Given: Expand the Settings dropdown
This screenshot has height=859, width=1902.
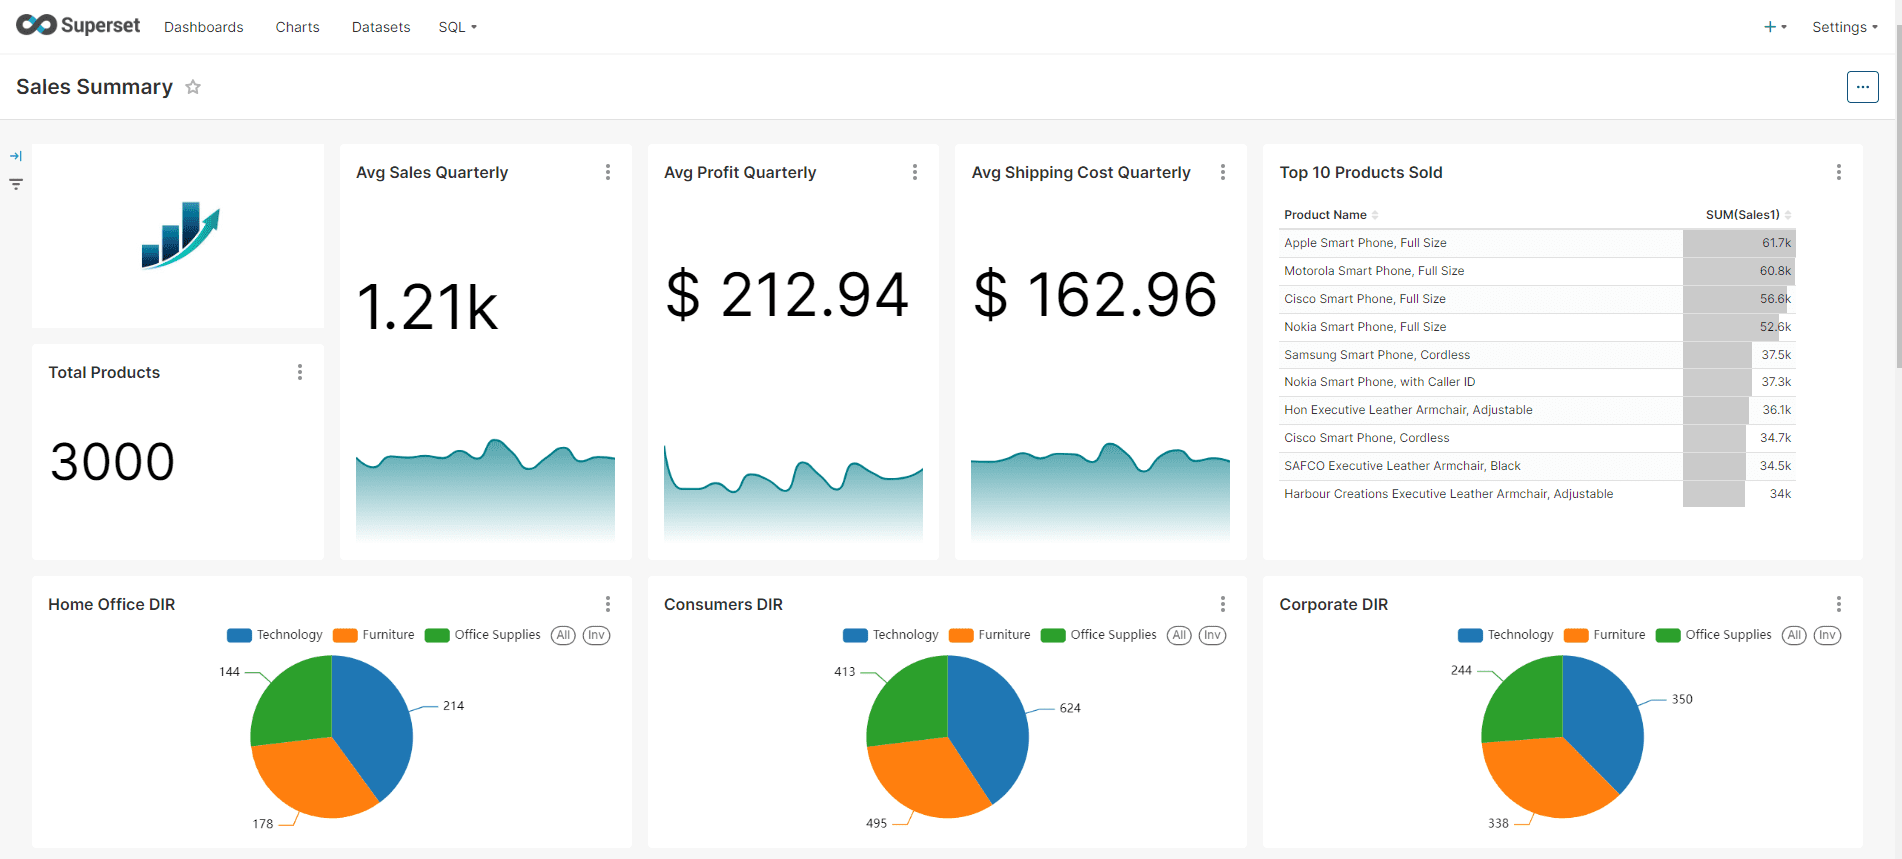Looking at the screenshot, I should 1844,27.
